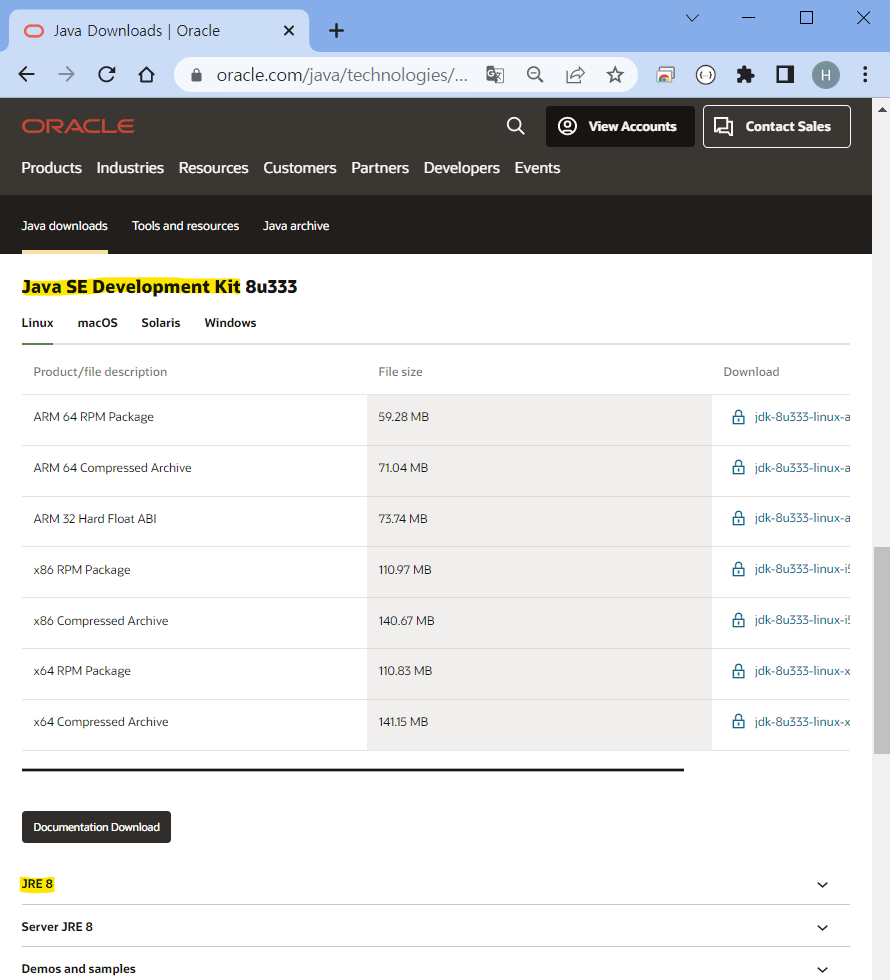Open the profile avatar H
The width and height of the screenshot is (890, 980).
(x=826, y=75)
